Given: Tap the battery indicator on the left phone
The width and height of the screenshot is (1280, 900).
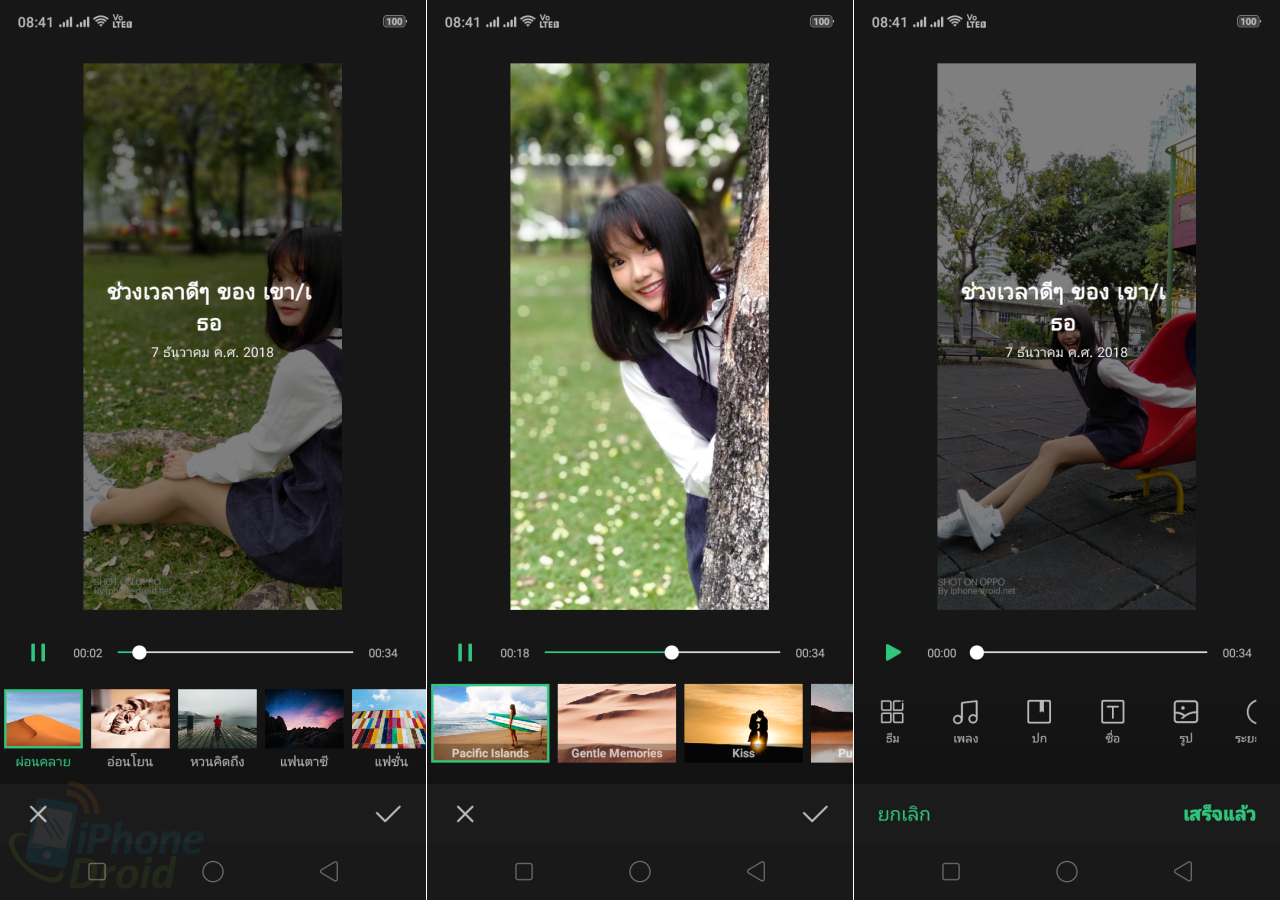Looking at the screenshot, I should [x=395, y=22].
